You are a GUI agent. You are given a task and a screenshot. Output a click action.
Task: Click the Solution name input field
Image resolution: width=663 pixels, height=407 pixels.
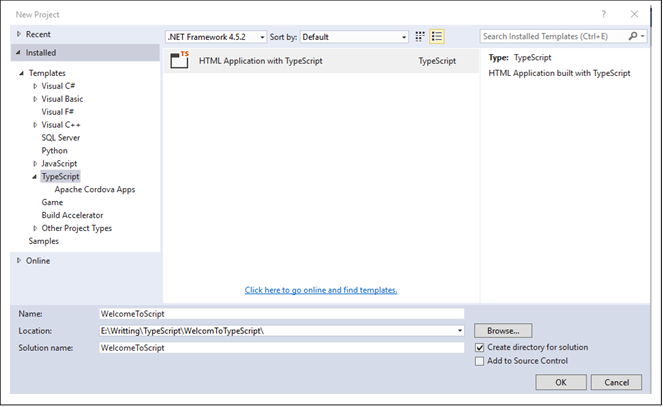[x=282, y=347]
